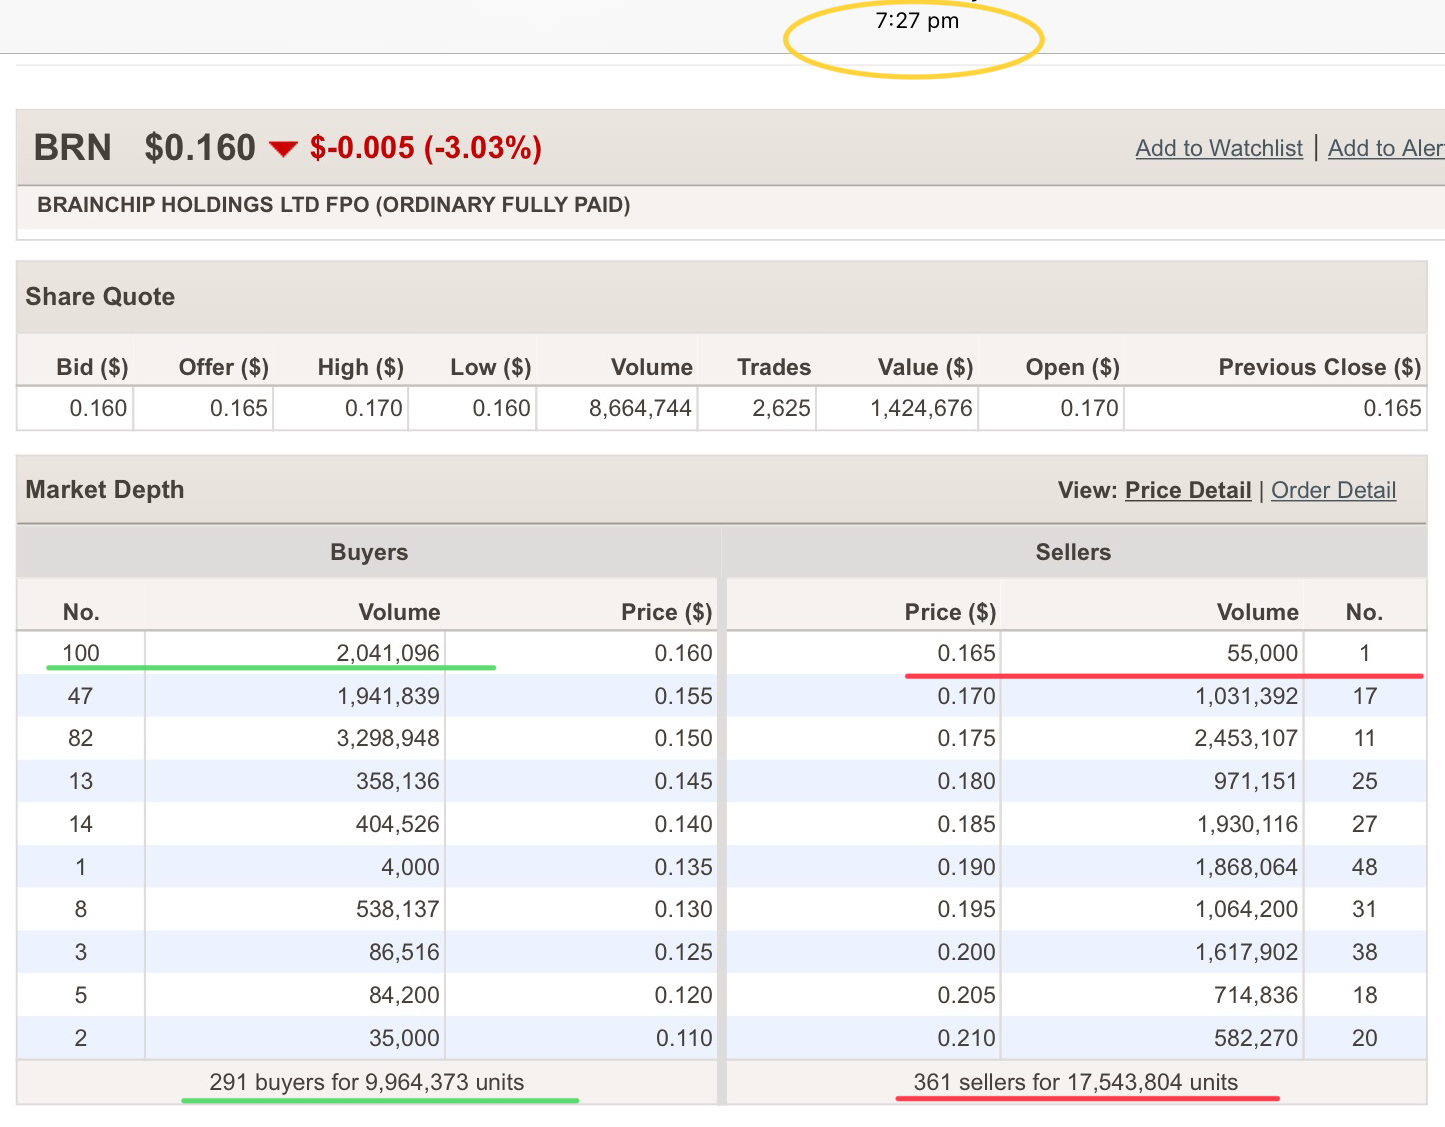Screen dimensions: 1445x1127
Task: Select the Market Depth section heading
Action: (105, 490)
